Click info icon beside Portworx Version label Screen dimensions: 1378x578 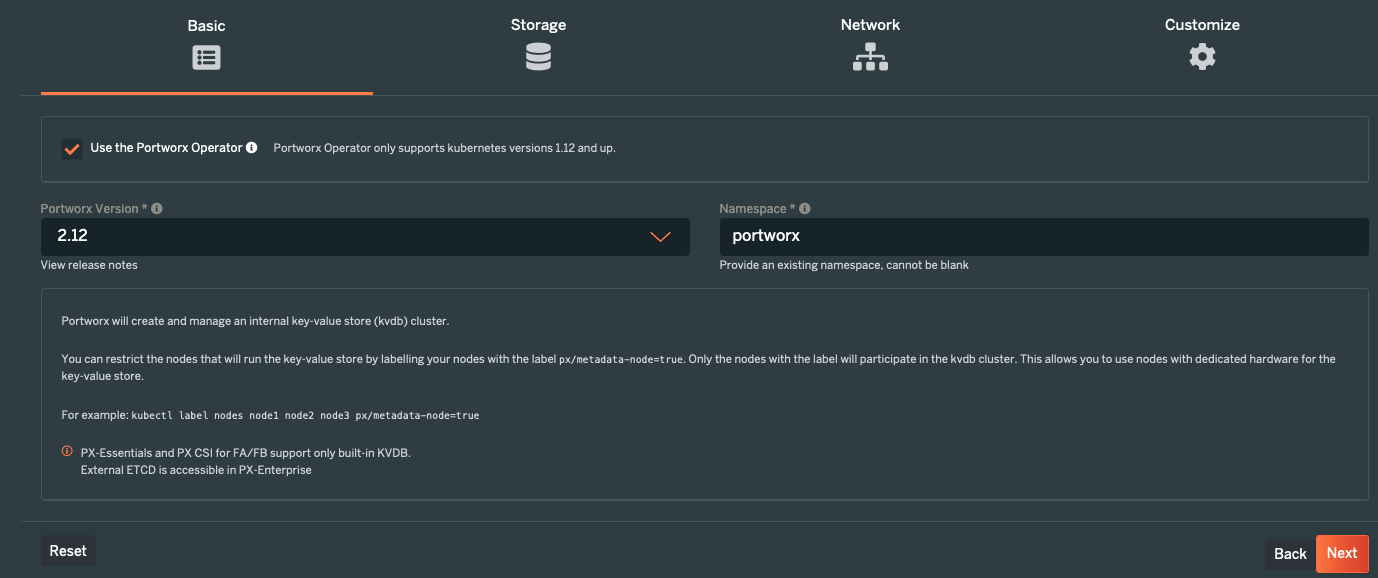point(157,209)
